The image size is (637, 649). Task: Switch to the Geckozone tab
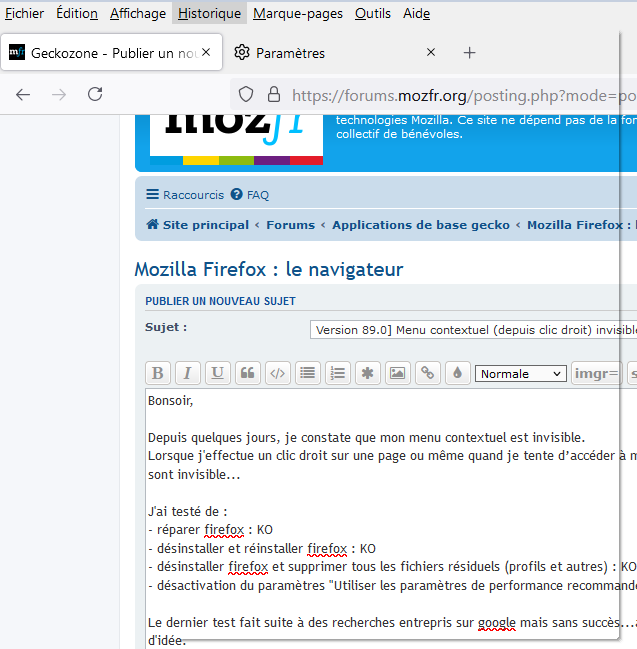(111, 53)
